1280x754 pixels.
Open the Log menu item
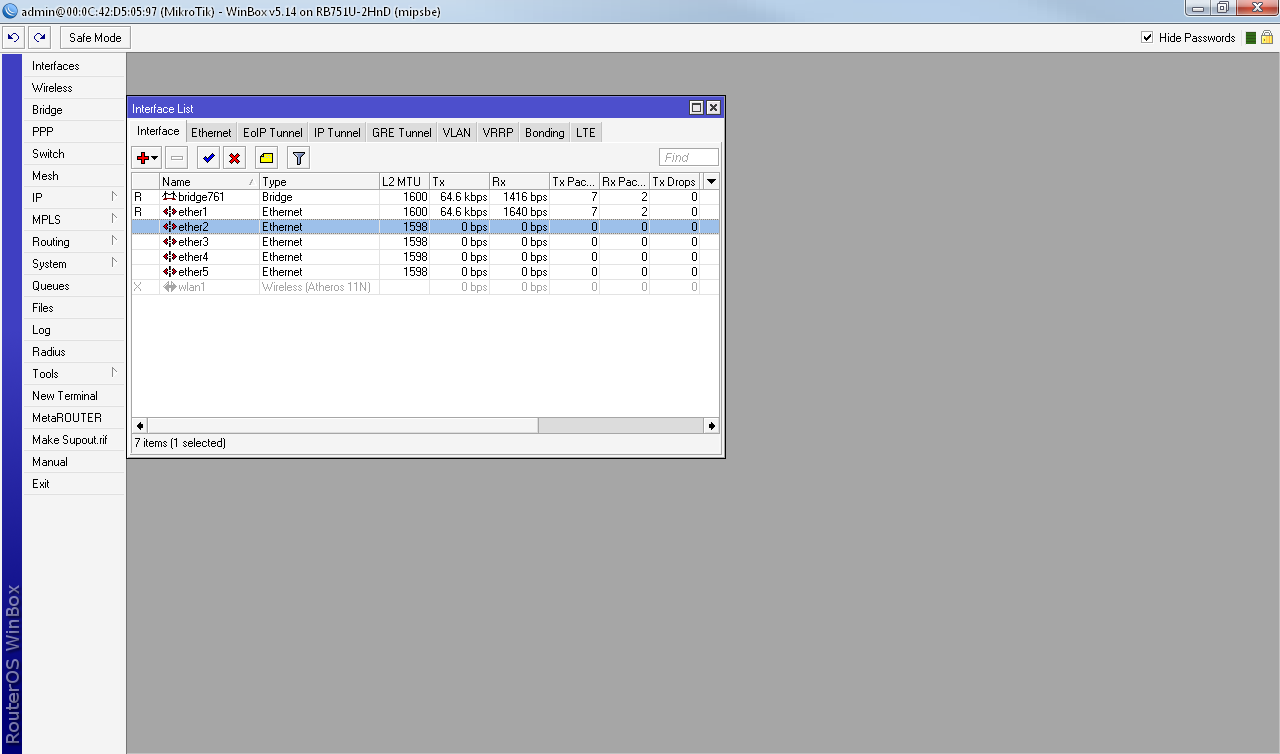(74, 330)
